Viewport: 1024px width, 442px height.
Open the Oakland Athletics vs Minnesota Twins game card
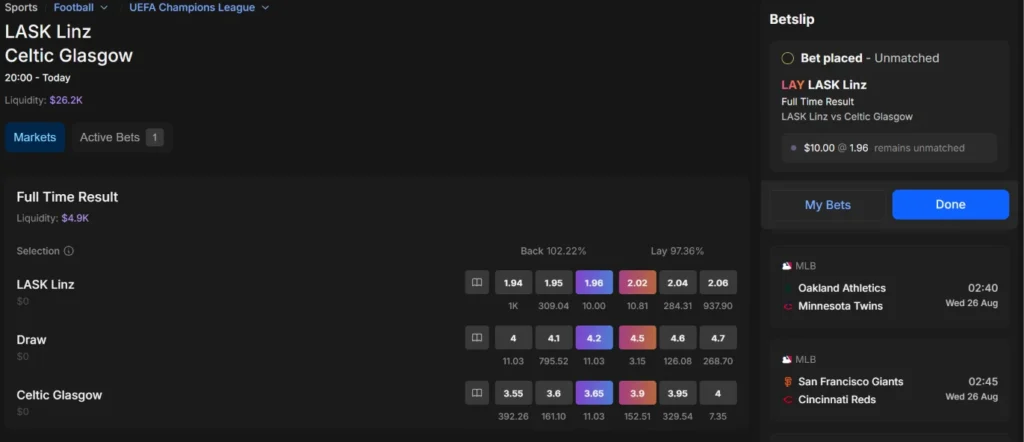tap(889, 287)
